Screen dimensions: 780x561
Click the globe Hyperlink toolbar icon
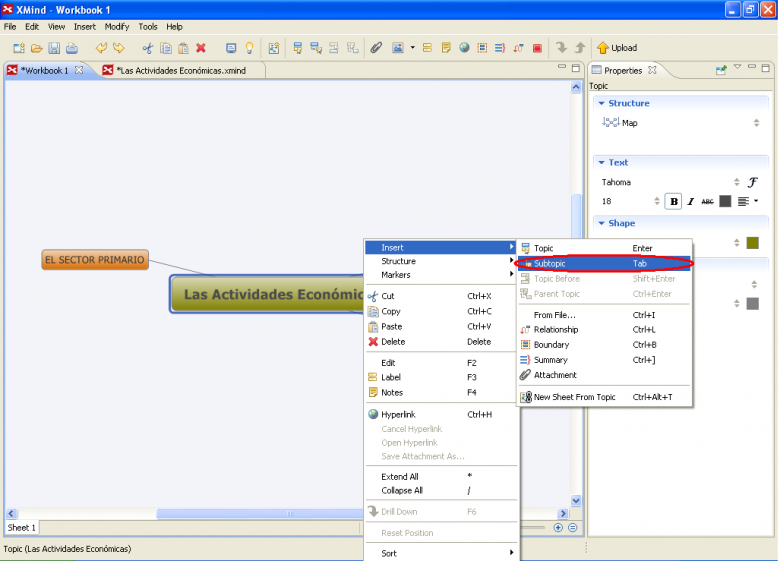[464, 48]
